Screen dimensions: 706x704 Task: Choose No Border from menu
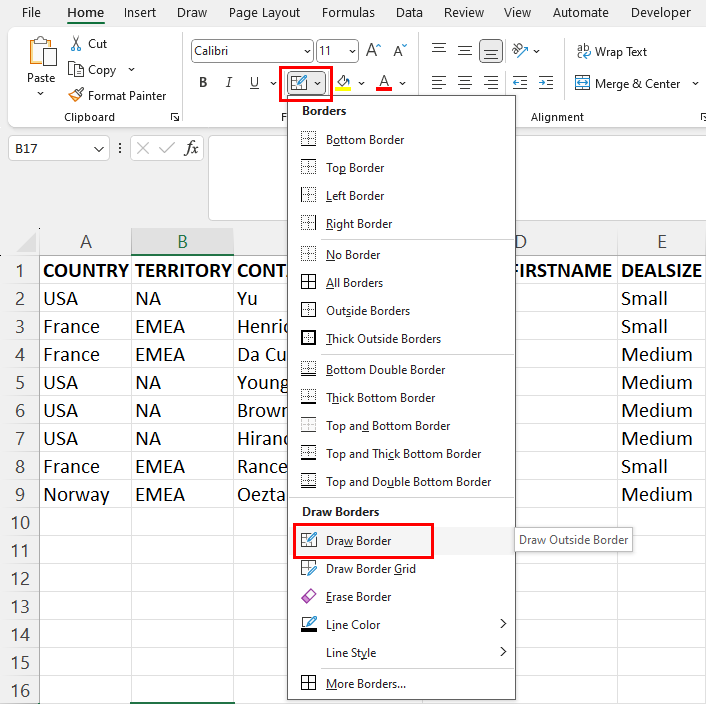point(401,254)
